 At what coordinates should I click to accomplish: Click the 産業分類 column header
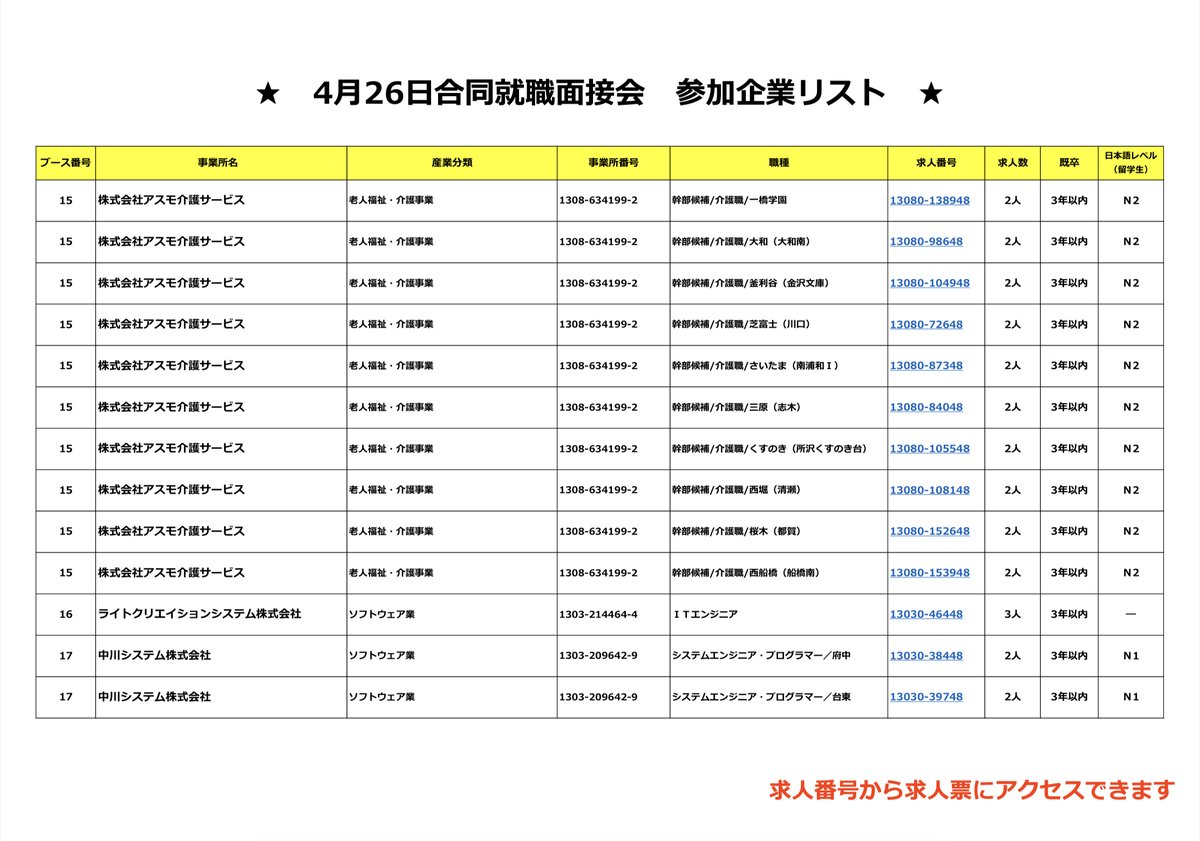click(452, 162)
